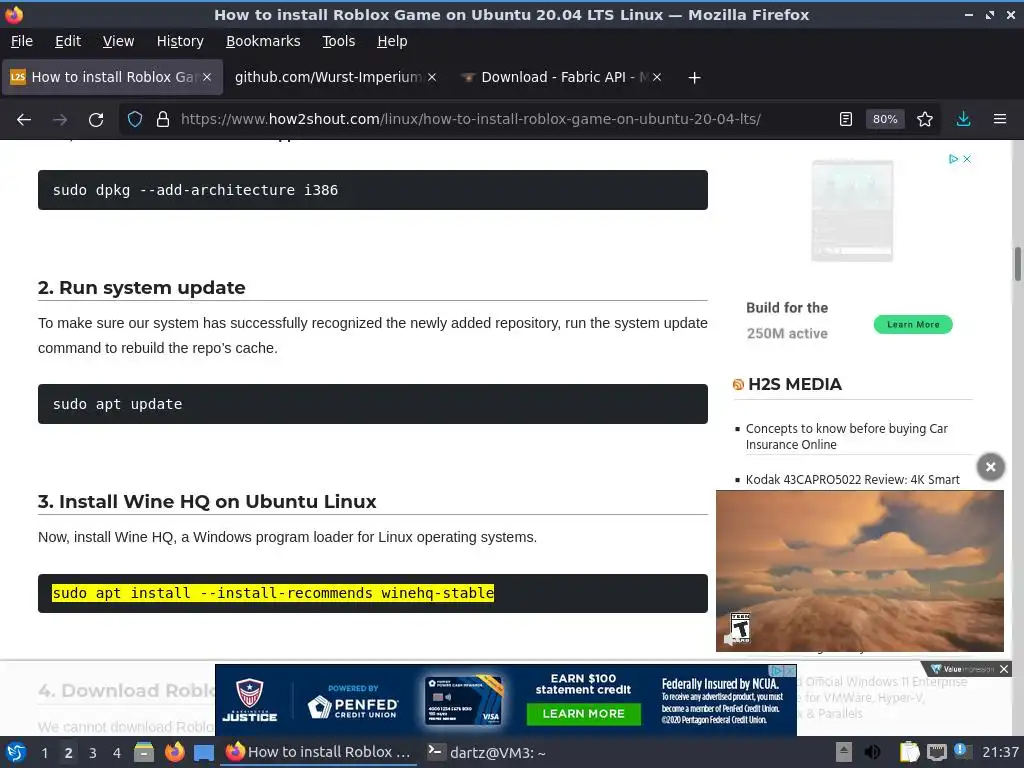Open the Help menu
This screenshot has height=768, width=1024.
point(392,41)
